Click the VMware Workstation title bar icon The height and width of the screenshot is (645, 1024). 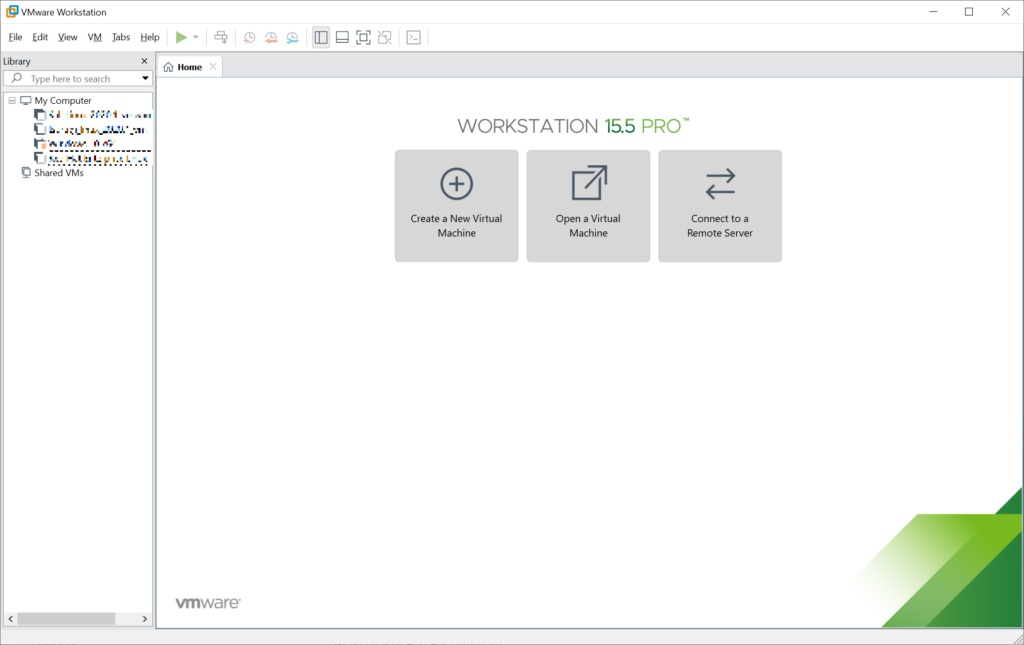tap(12, 12)
